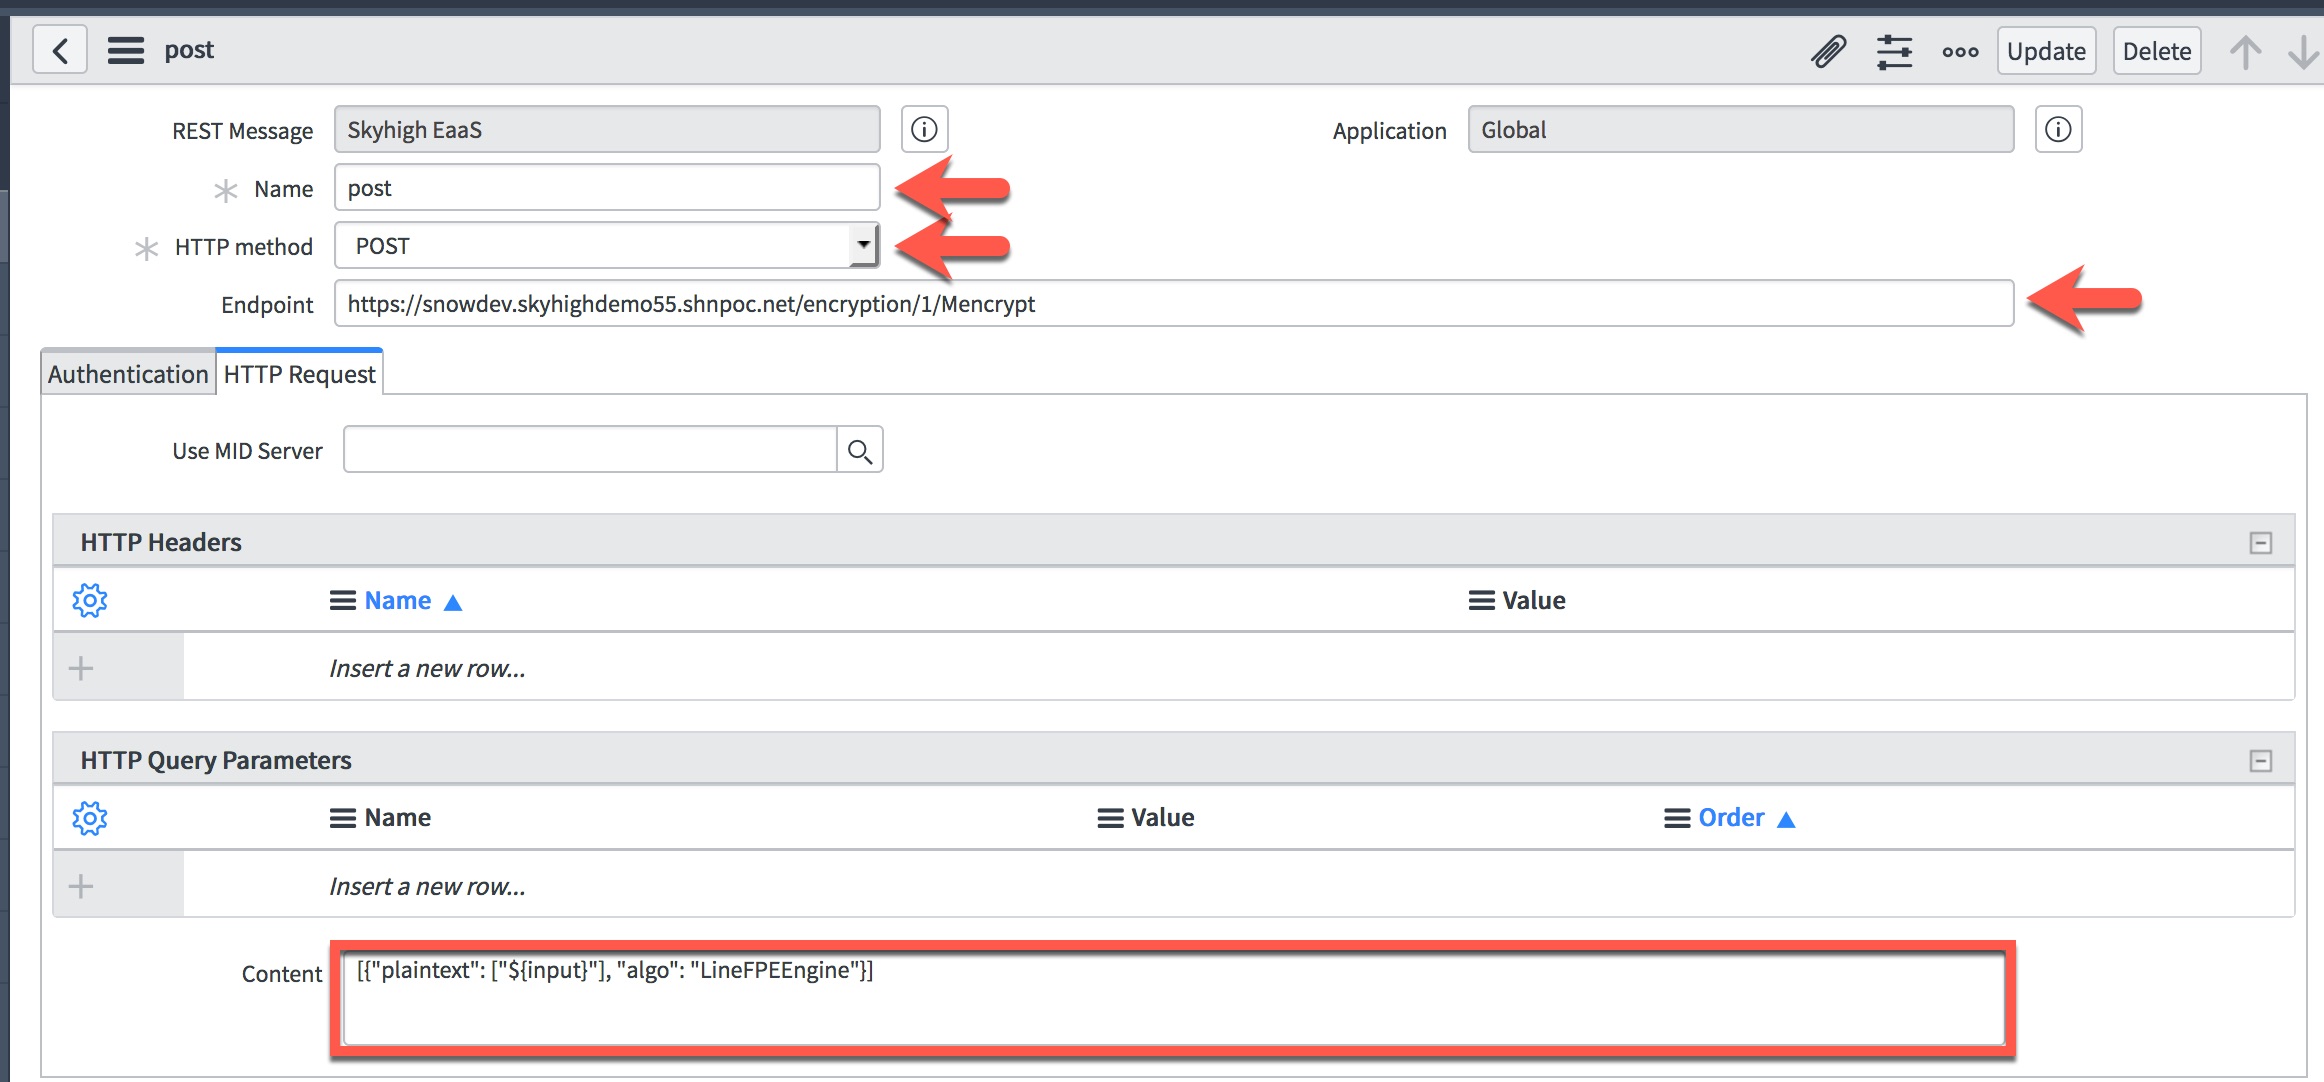Open the more options ellipsis icon
2324x1082 pixels.
point(1960,51)
